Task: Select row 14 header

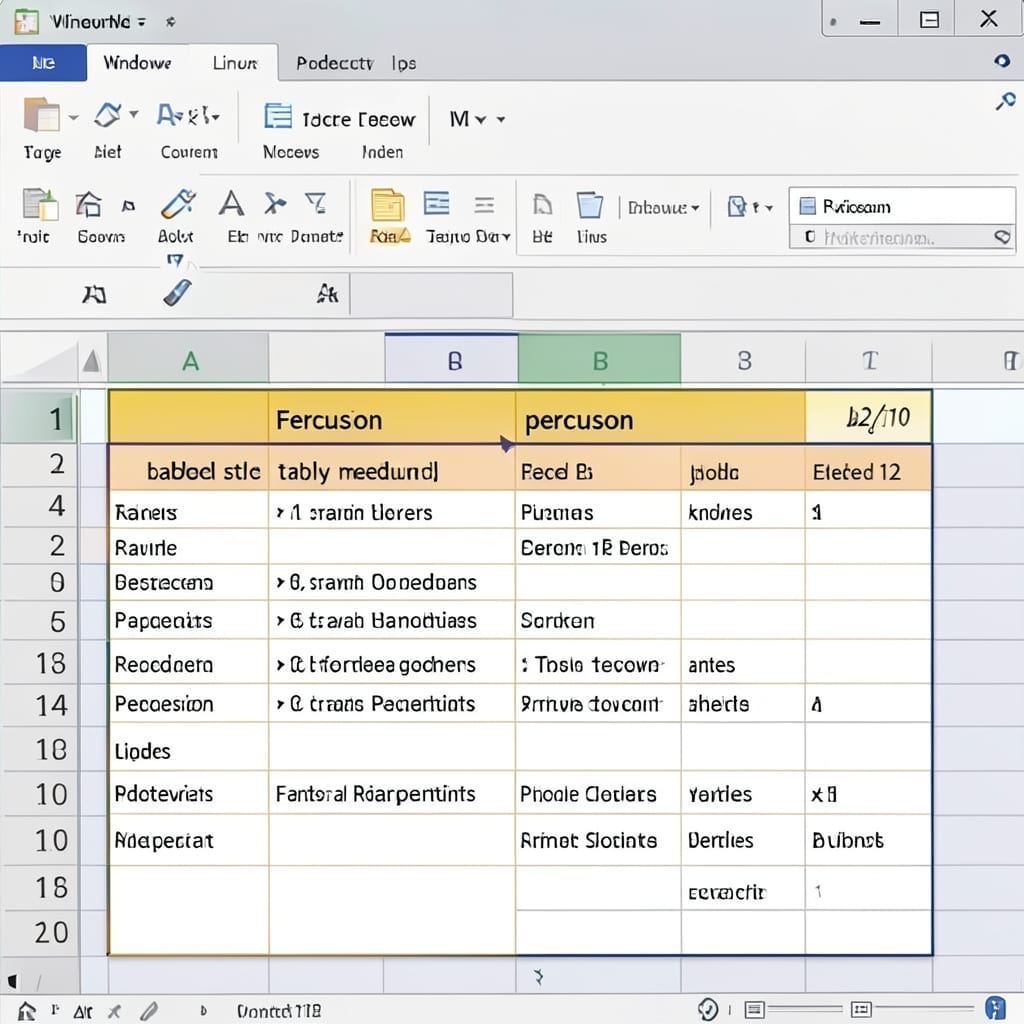Action: pyautogui.click(x=40, y=705)
